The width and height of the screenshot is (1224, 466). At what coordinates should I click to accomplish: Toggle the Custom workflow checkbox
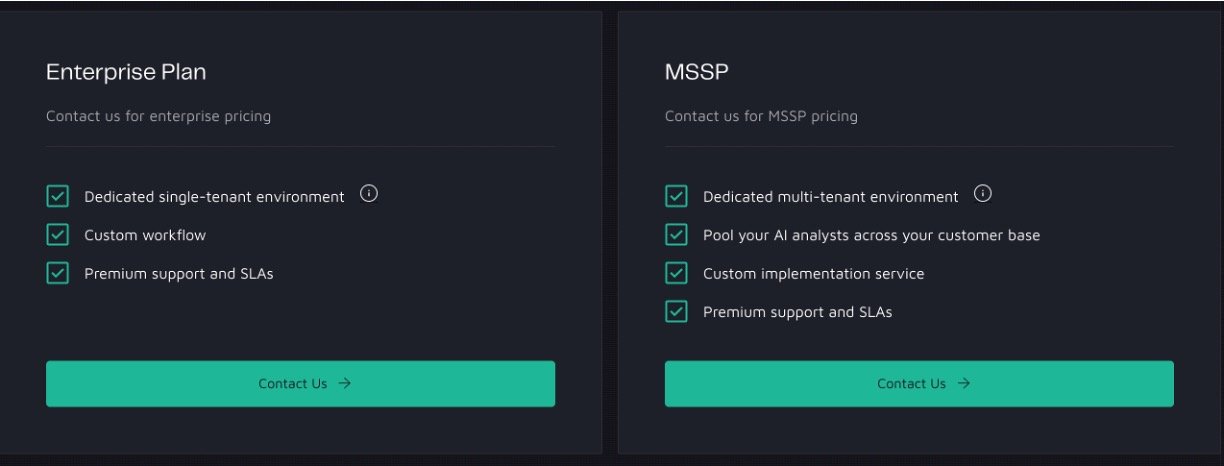pos(58,235)
